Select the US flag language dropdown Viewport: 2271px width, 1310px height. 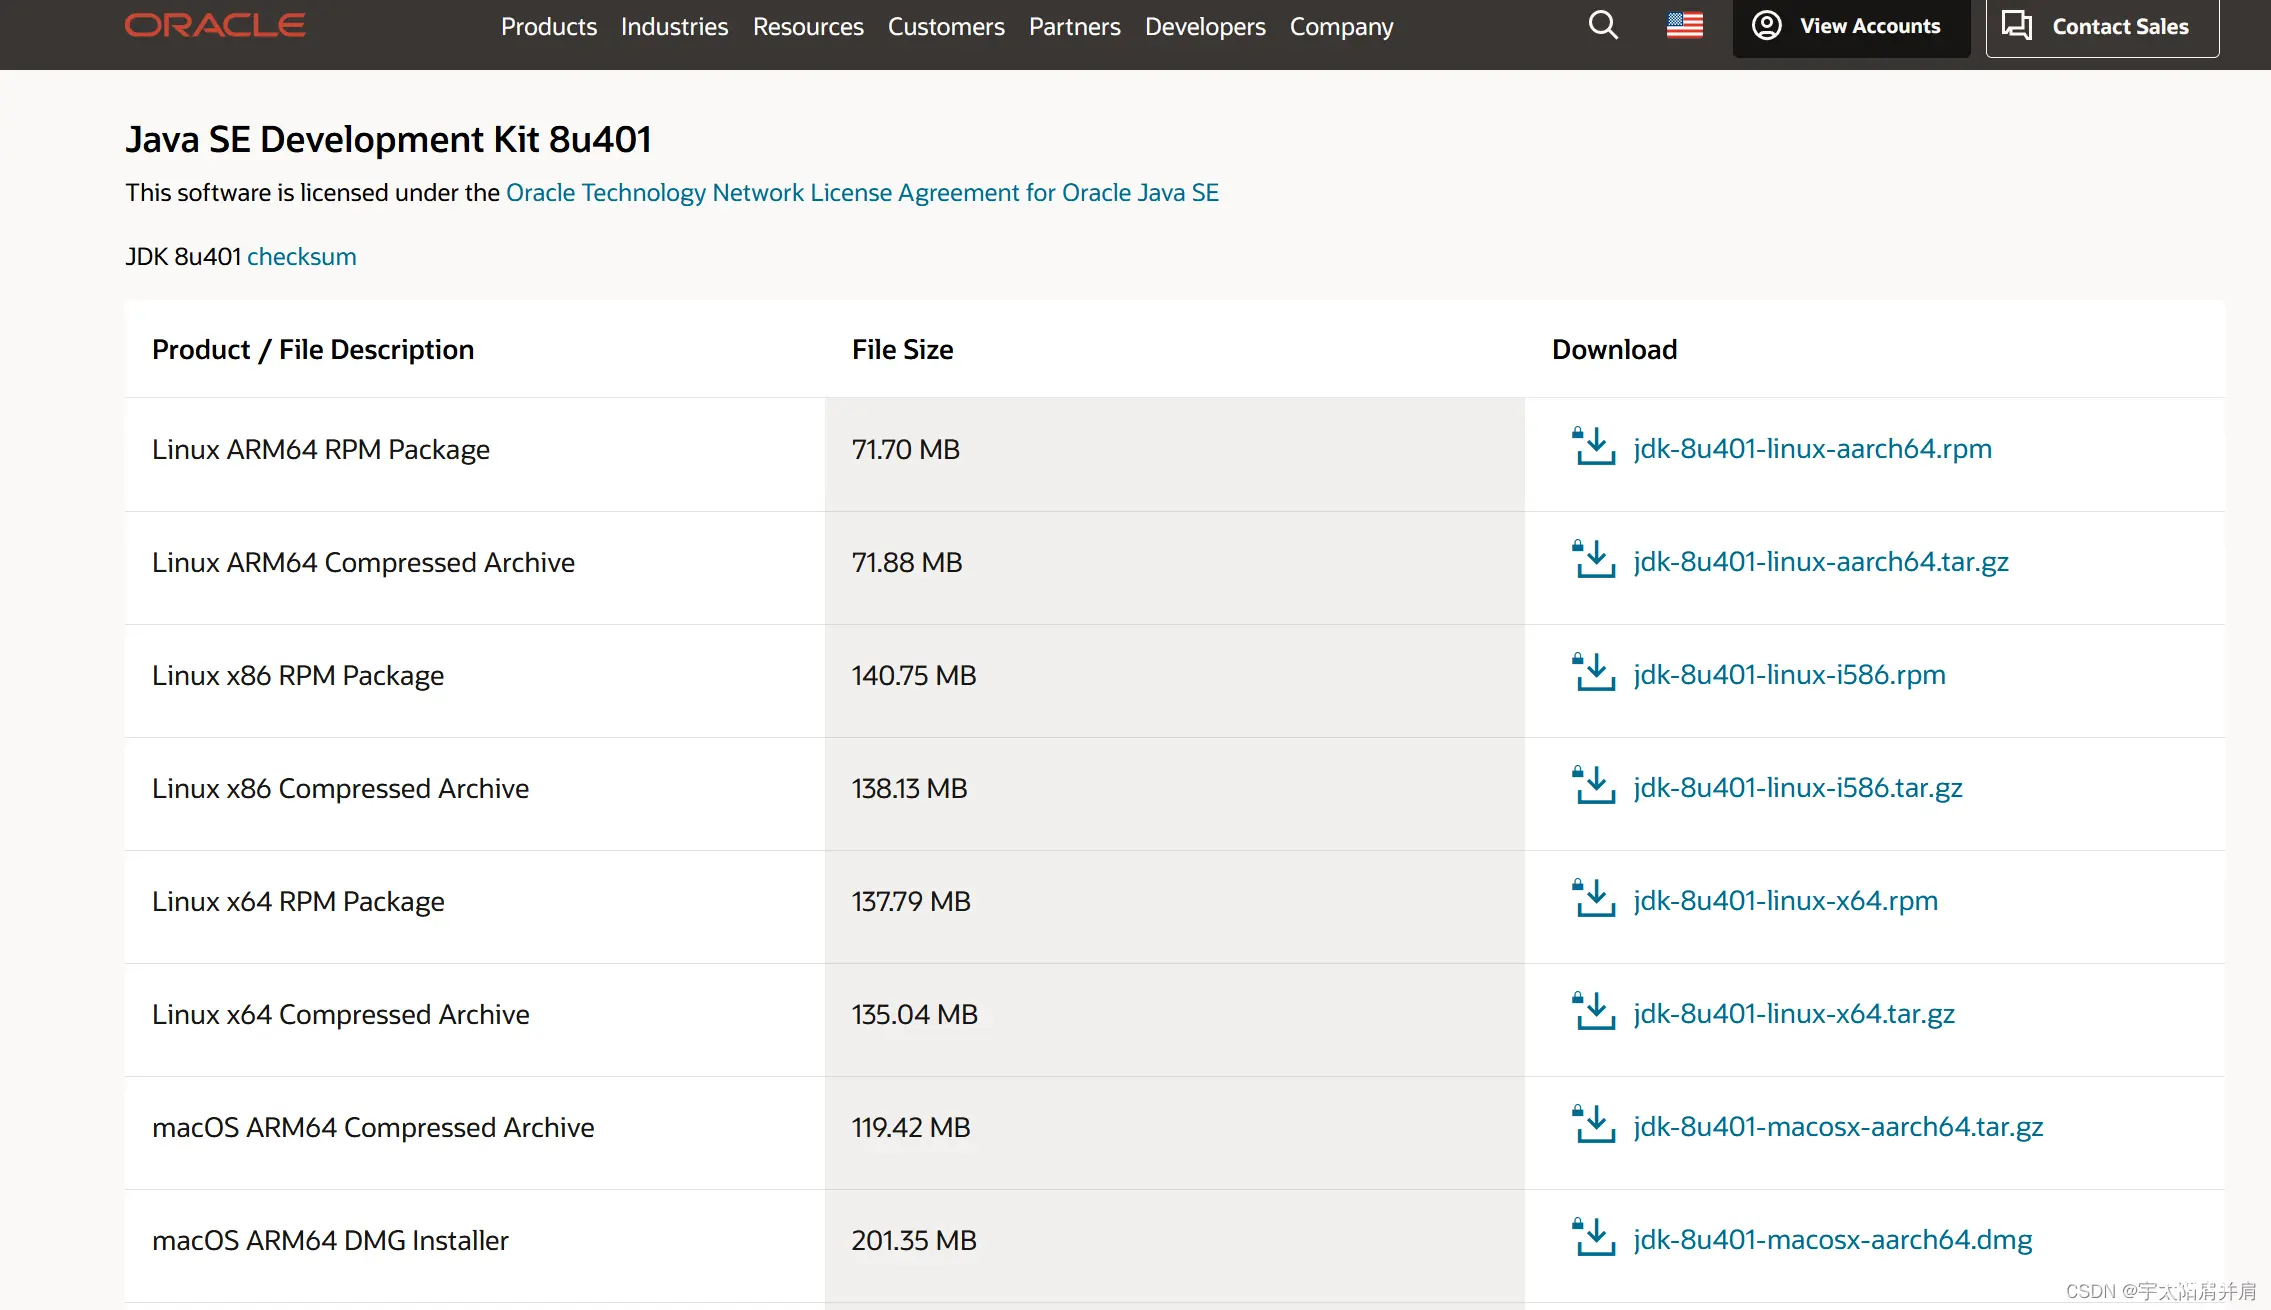(x=1685, y=25)
